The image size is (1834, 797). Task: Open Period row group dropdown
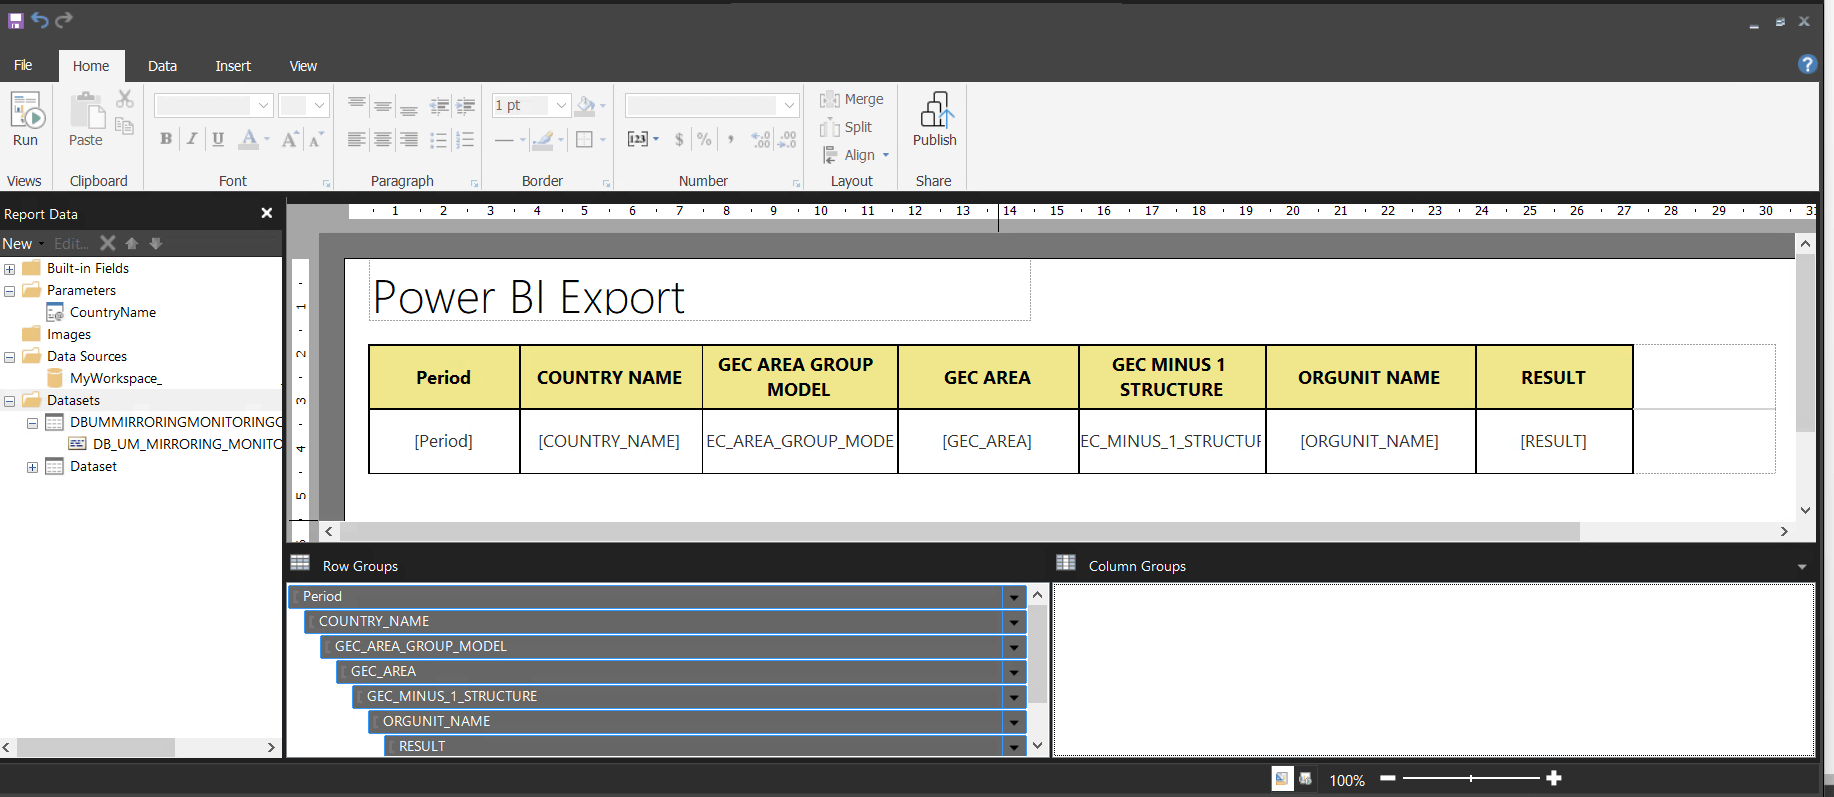pos(1014,597)
